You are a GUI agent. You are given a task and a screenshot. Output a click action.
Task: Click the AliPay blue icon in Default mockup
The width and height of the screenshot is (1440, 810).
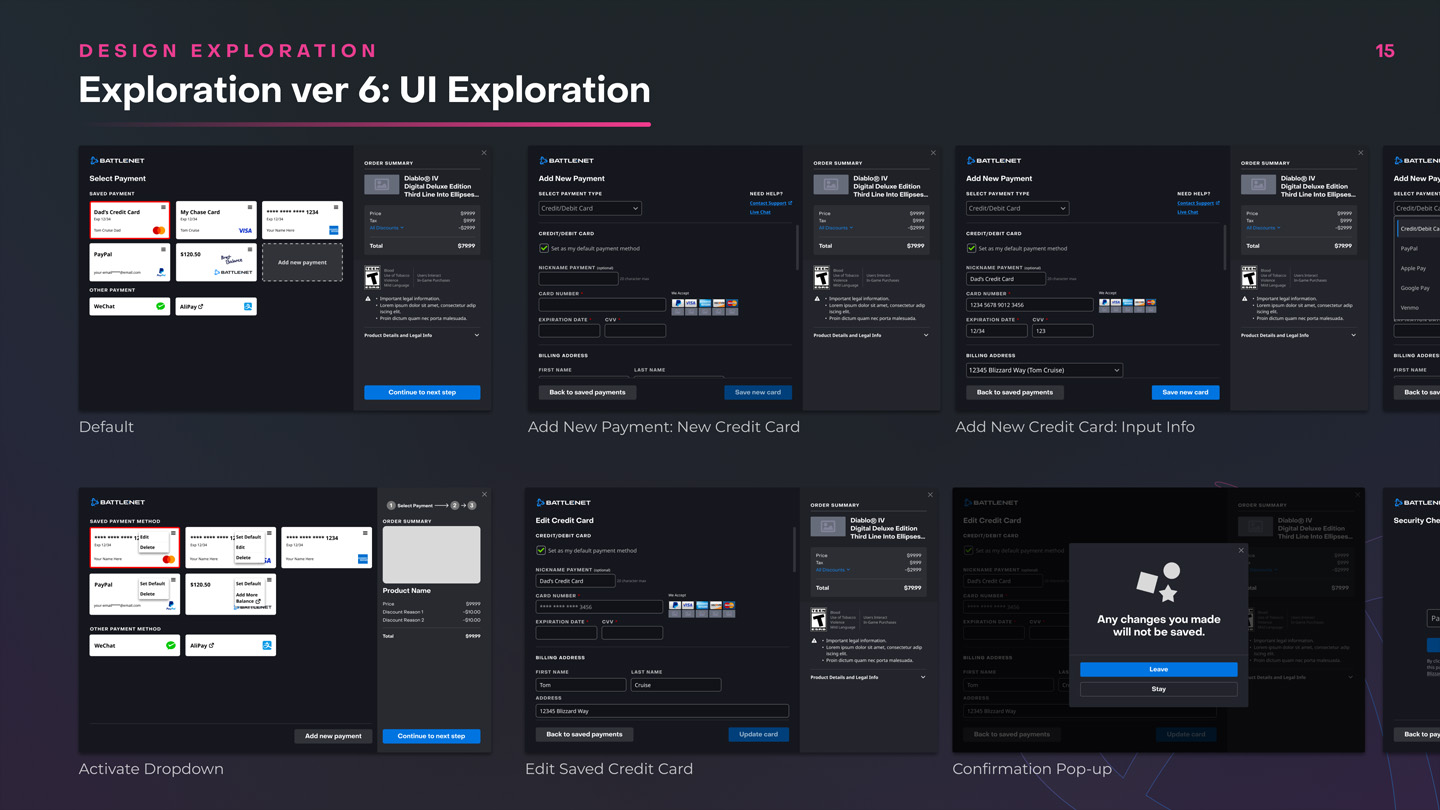tap(248, 306)
